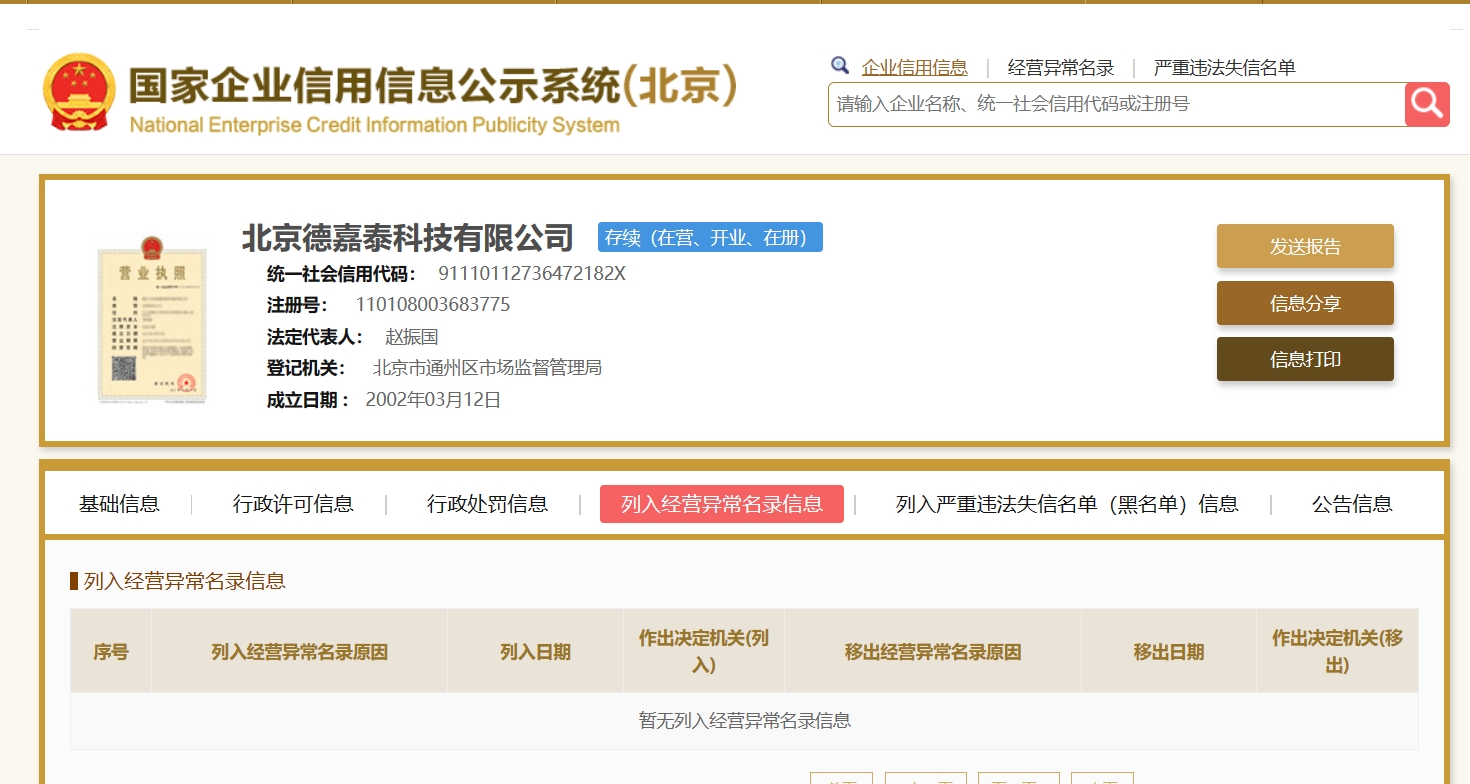Click the 信息分享 button

(1305, 303)
